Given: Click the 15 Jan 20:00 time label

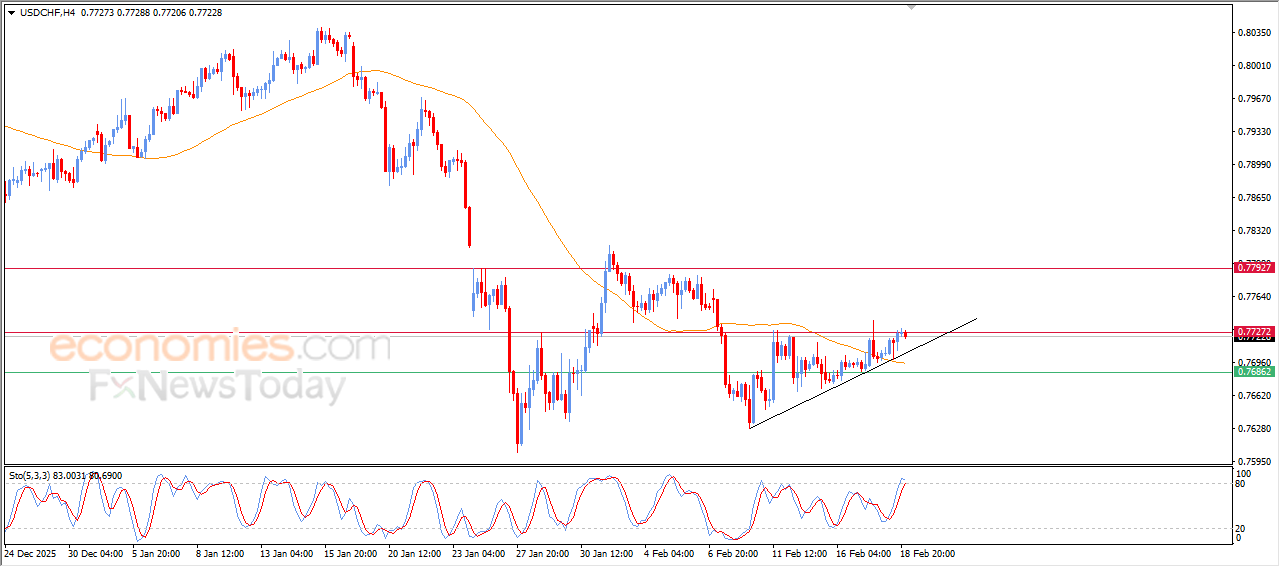Looking at the screenshot, I should click(352, 552).
